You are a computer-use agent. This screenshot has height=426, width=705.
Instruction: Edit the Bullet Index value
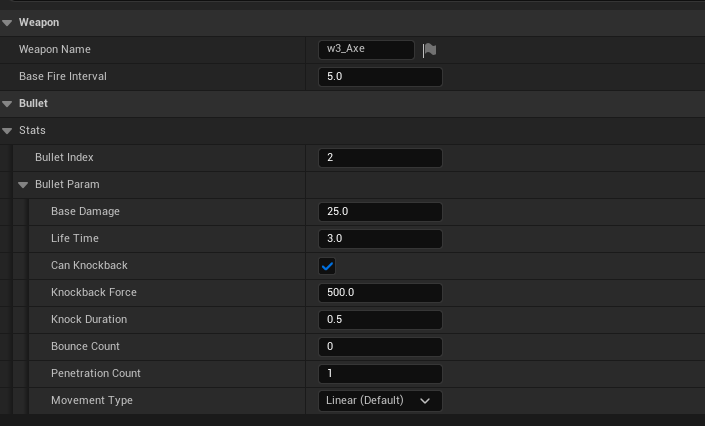click(380, 157)
